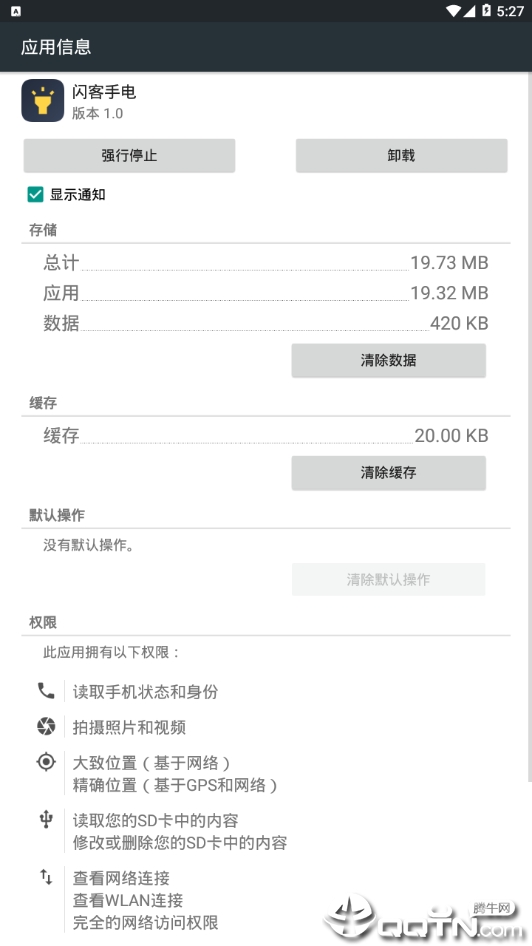Open the 拍摄照片和视频 permission entry
The width and height of the screenshot is (532, 946).
coord(129,728)
